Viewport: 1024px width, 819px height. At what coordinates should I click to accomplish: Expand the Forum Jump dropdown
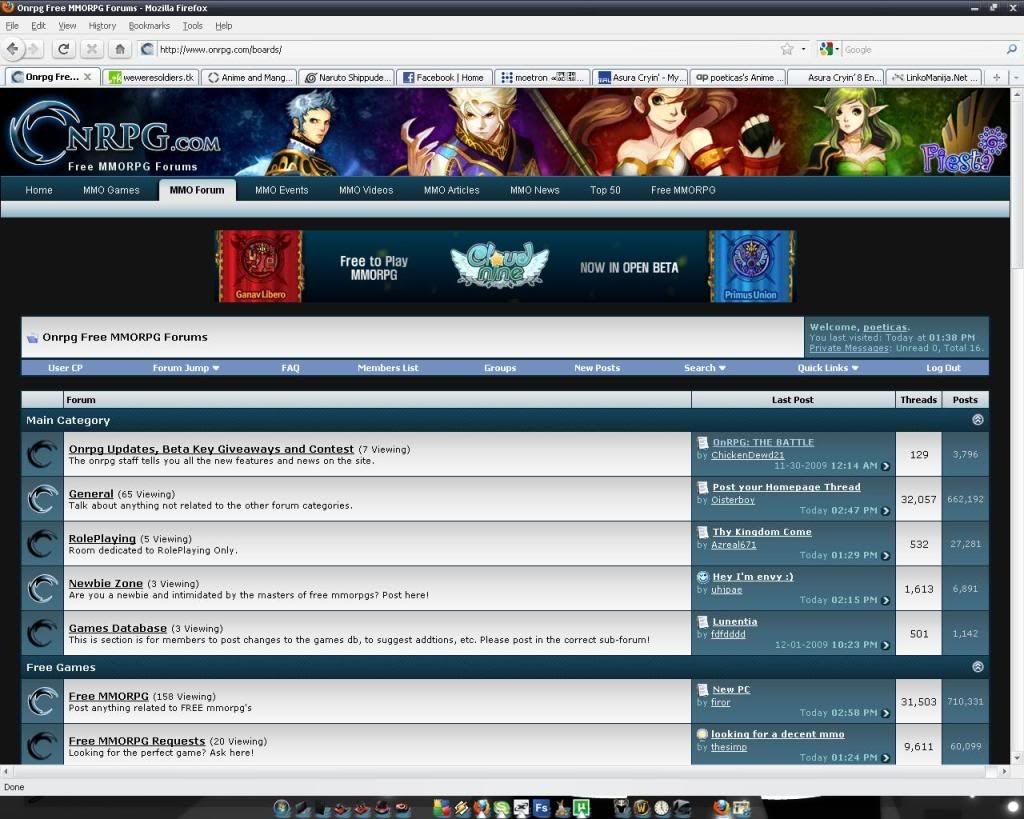pyautogui.click(x=186, y=368)
